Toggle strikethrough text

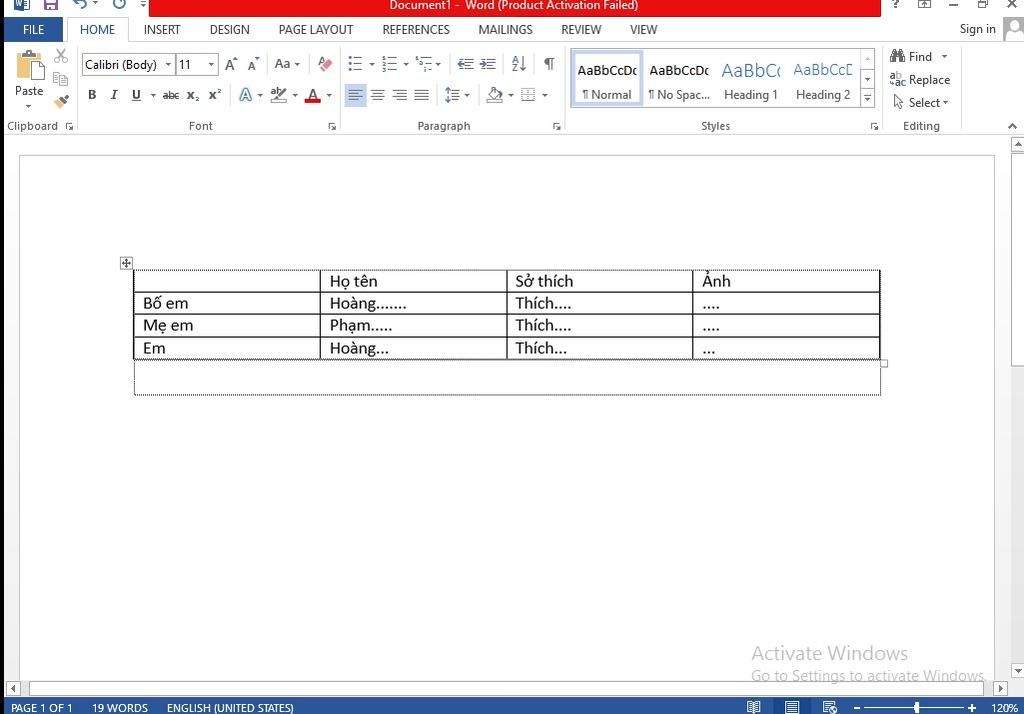(x=170, y=95)
